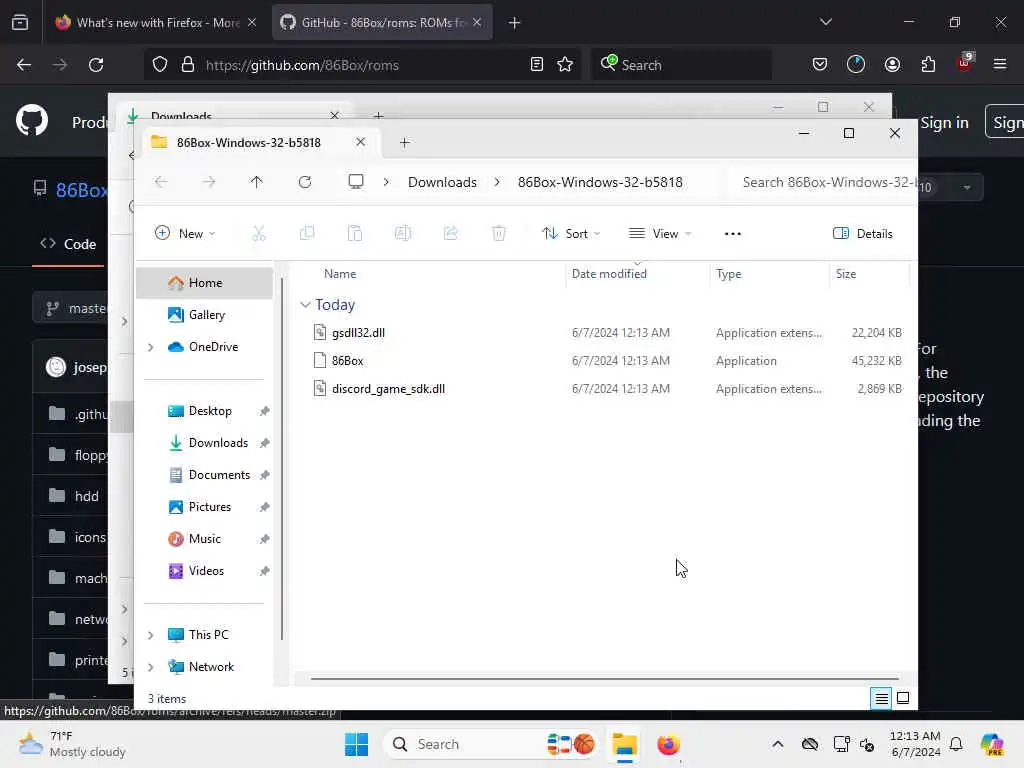This screenshot has height=768, width=1024.
Task: Select the GitHub 86Box/roms browser tab
Action: click(382, 23)
